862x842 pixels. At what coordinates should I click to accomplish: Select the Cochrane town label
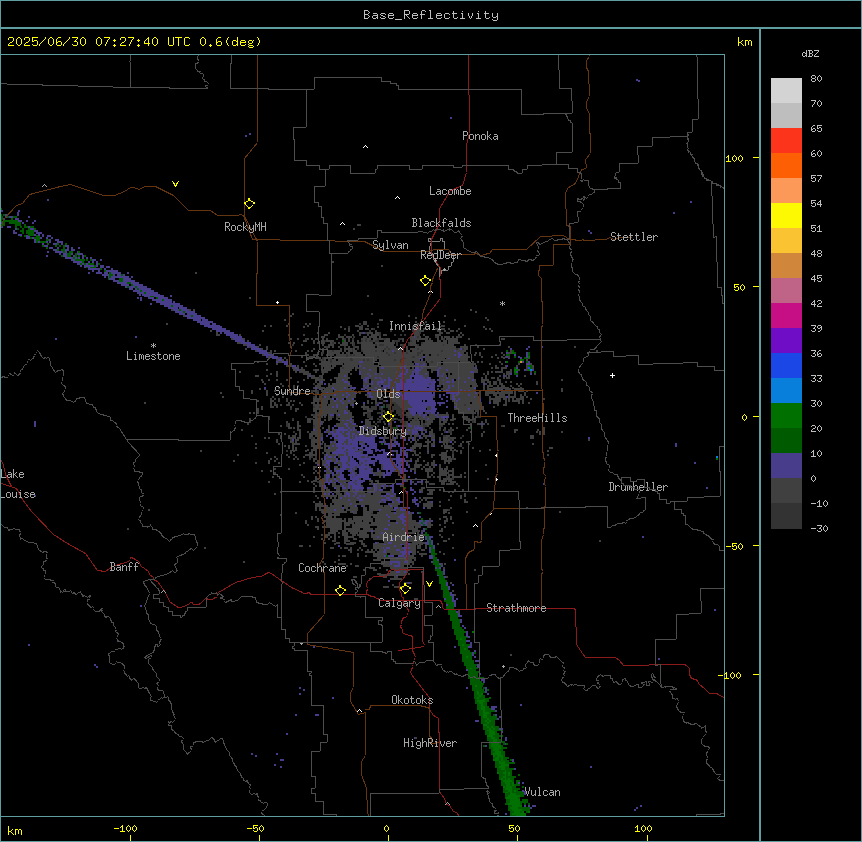pos(322,568)
